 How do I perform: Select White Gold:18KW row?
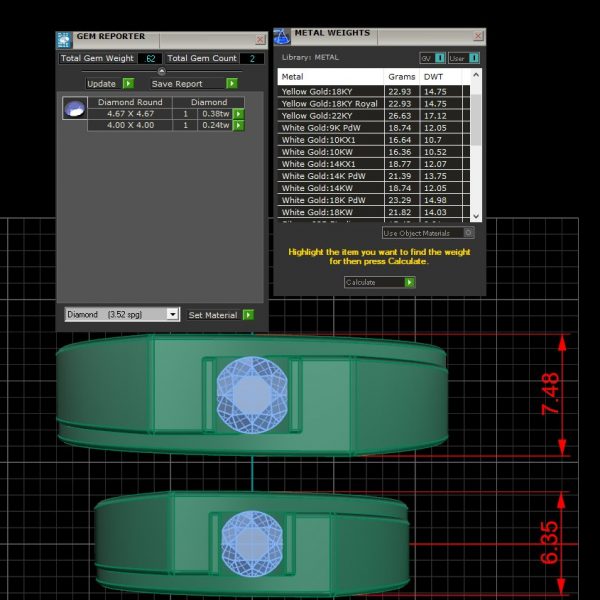[373, 212]
